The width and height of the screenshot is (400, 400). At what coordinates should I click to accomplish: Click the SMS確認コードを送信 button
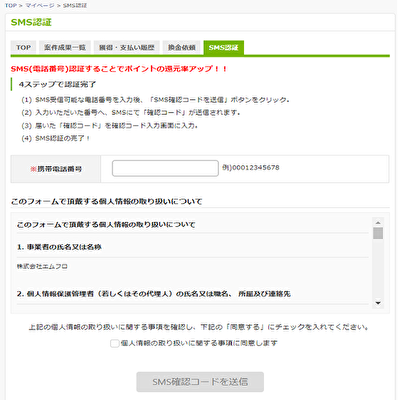[200, 382]
